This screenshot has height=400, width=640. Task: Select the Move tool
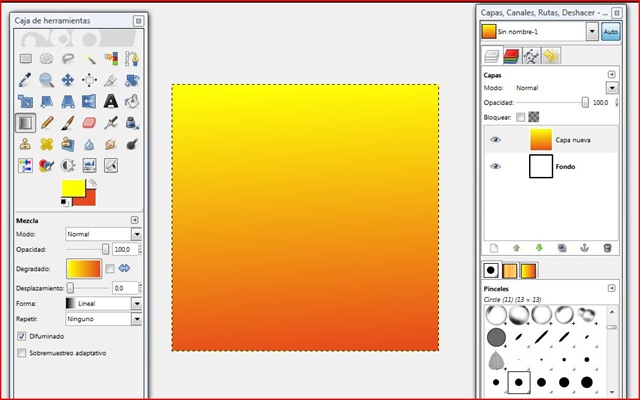[68, 80]
